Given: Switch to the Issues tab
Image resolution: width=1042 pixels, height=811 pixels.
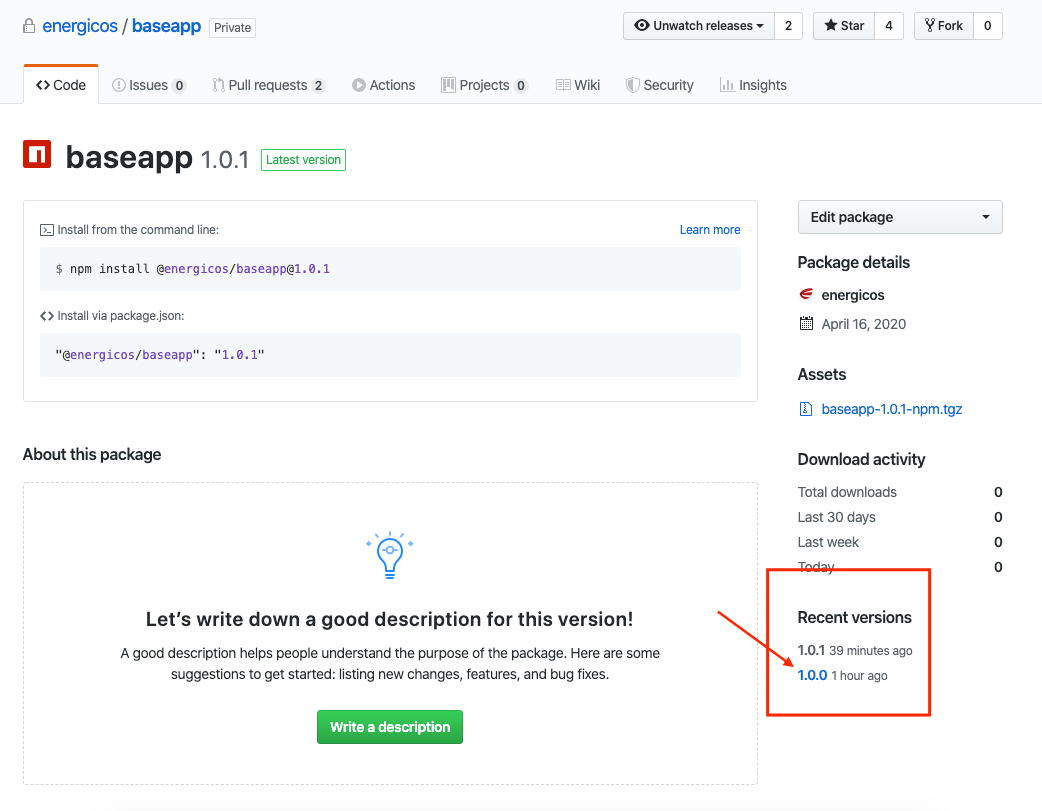Looking at the screenshot, I should [x=149, y=85].
